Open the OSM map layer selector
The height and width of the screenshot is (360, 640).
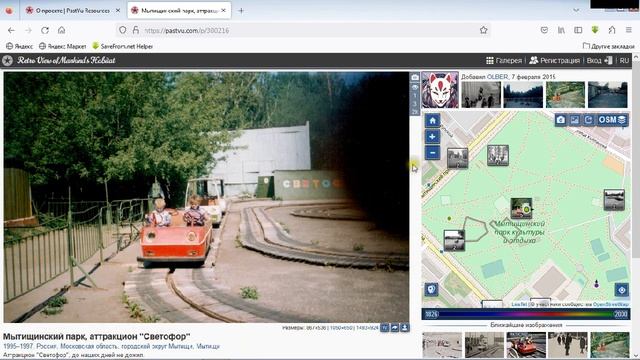pyautogui.click(x=612, y=120)
